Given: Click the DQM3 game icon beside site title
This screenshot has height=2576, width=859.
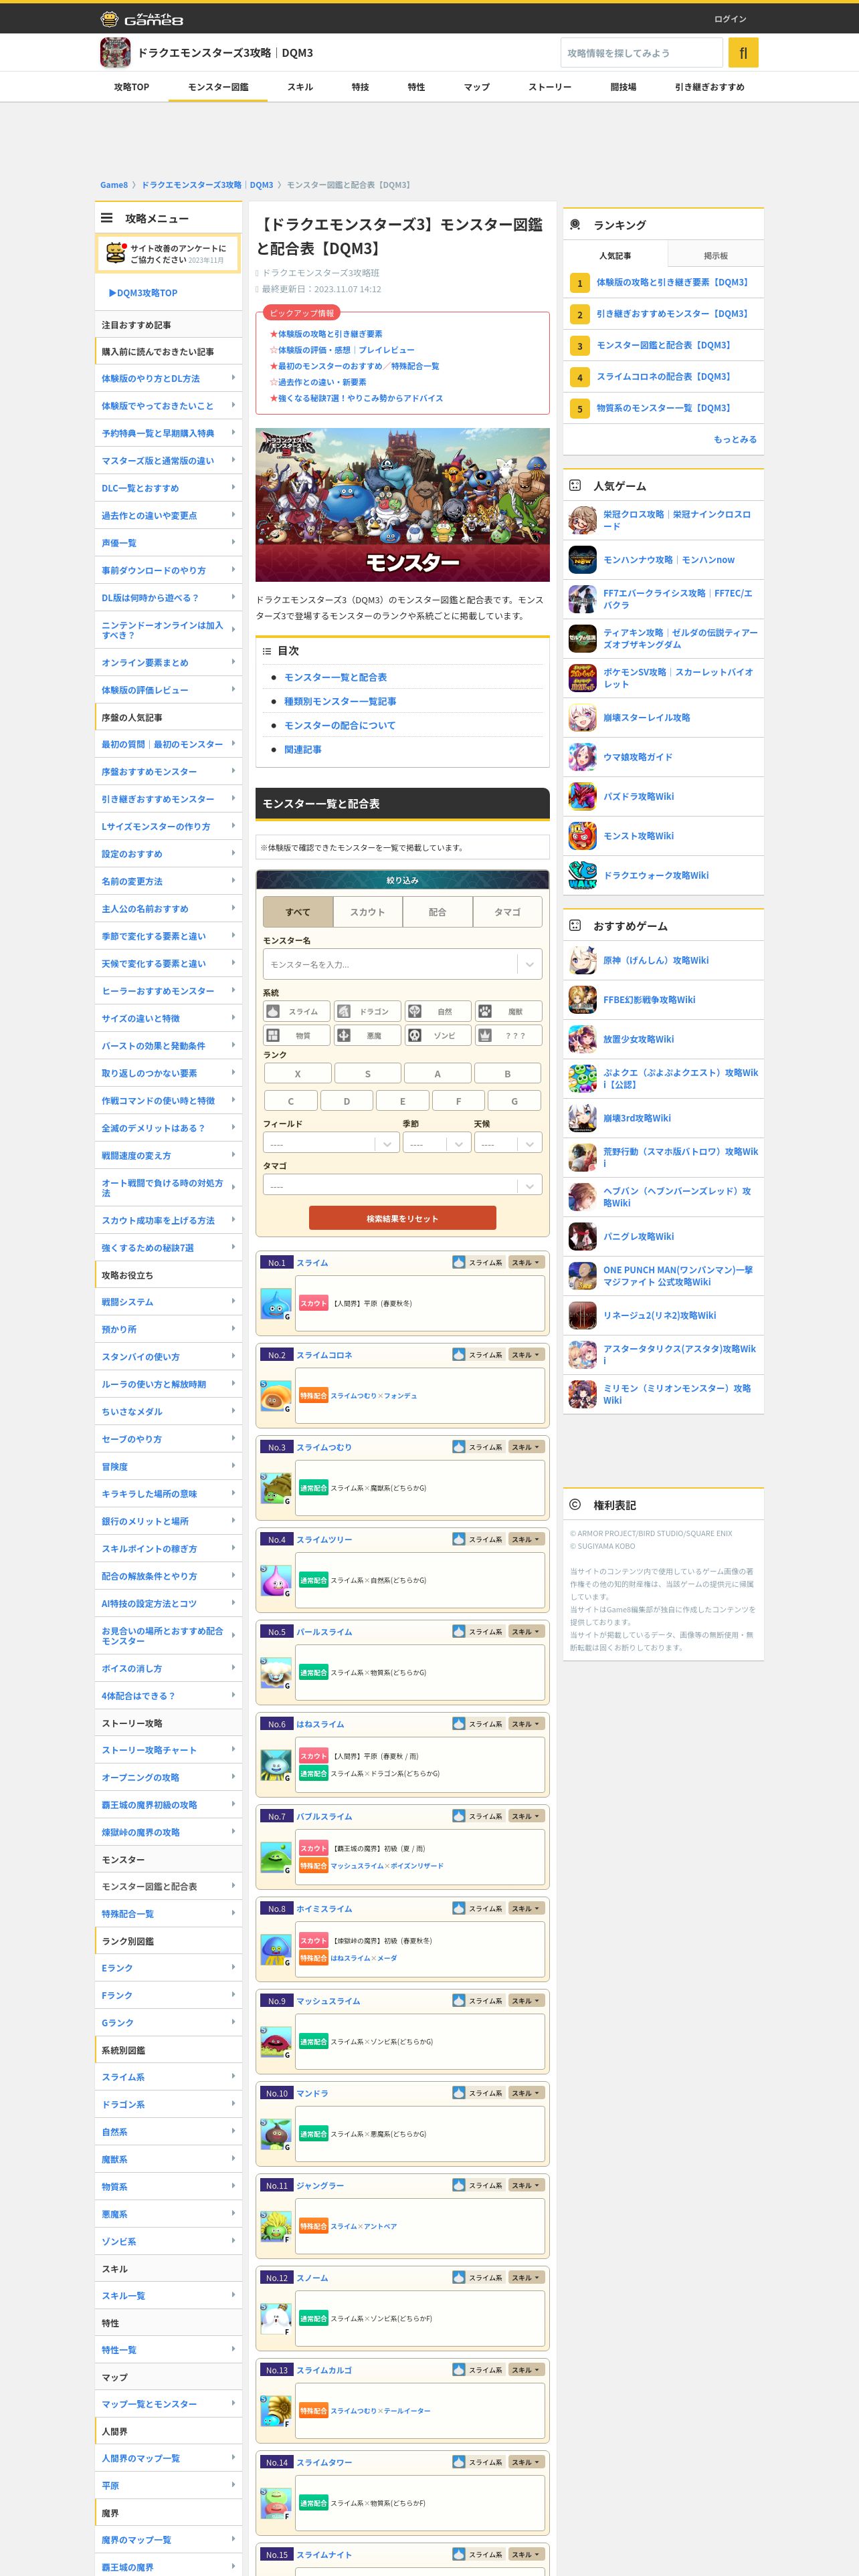Looking at the screenshot, I should pyautogui.click(x=115, y=53).
